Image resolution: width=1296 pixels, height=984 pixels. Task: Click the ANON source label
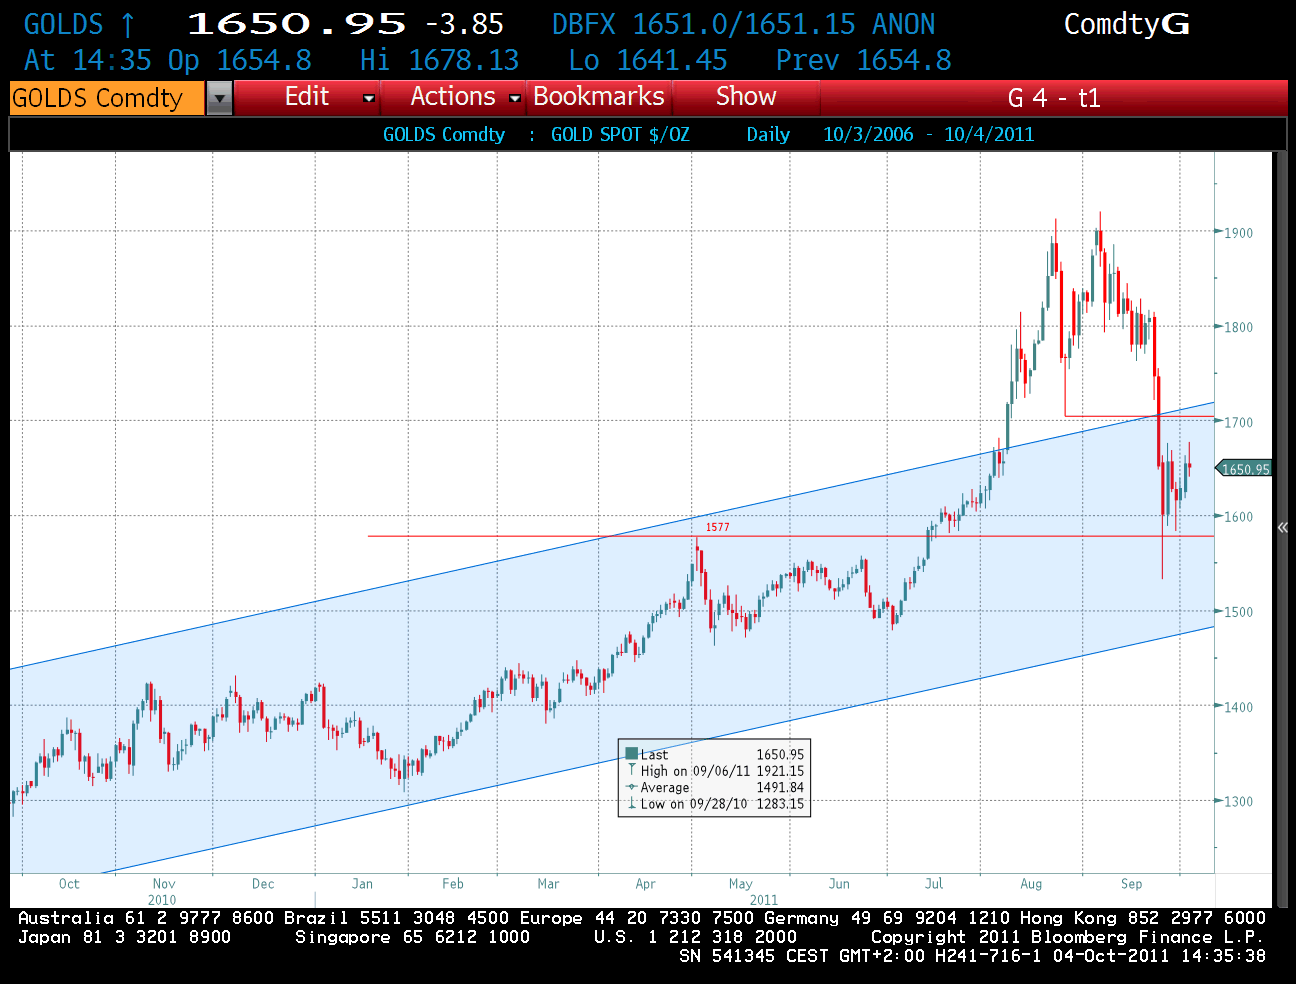point(904,24)
